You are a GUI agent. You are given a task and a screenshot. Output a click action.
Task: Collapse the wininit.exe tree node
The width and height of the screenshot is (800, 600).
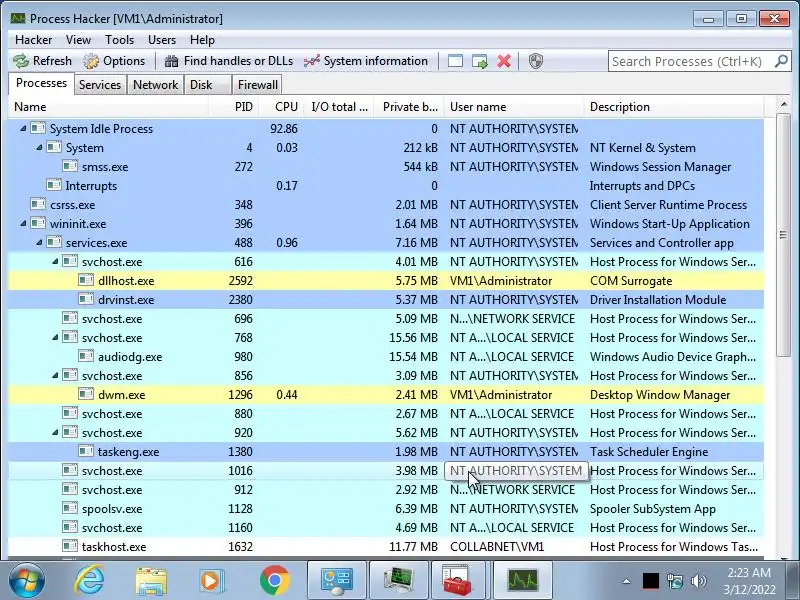pyautogui.click(x=23, y=223)
